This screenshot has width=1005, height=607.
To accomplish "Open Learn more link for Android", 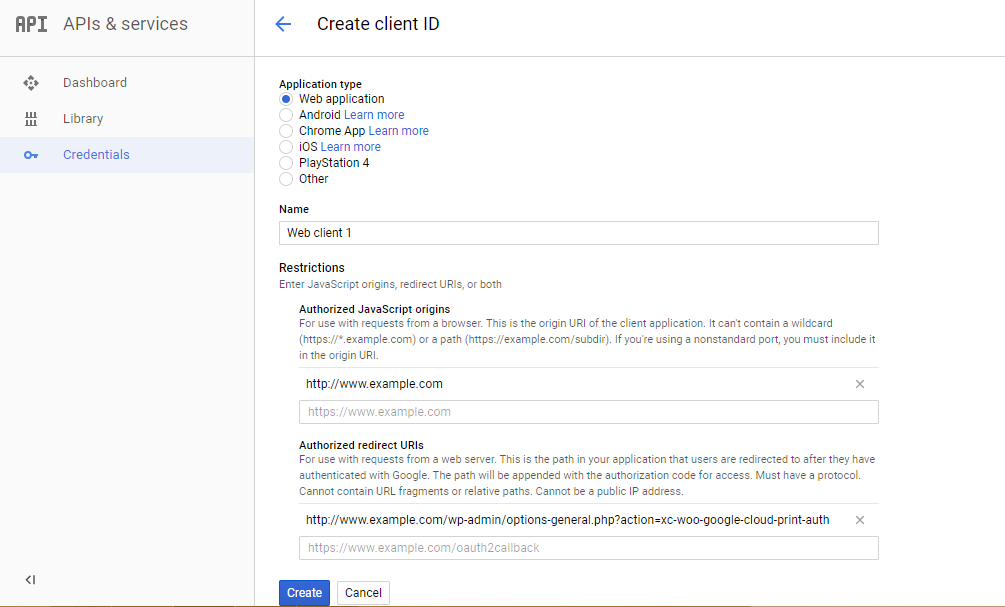I will tap(374, 115).
